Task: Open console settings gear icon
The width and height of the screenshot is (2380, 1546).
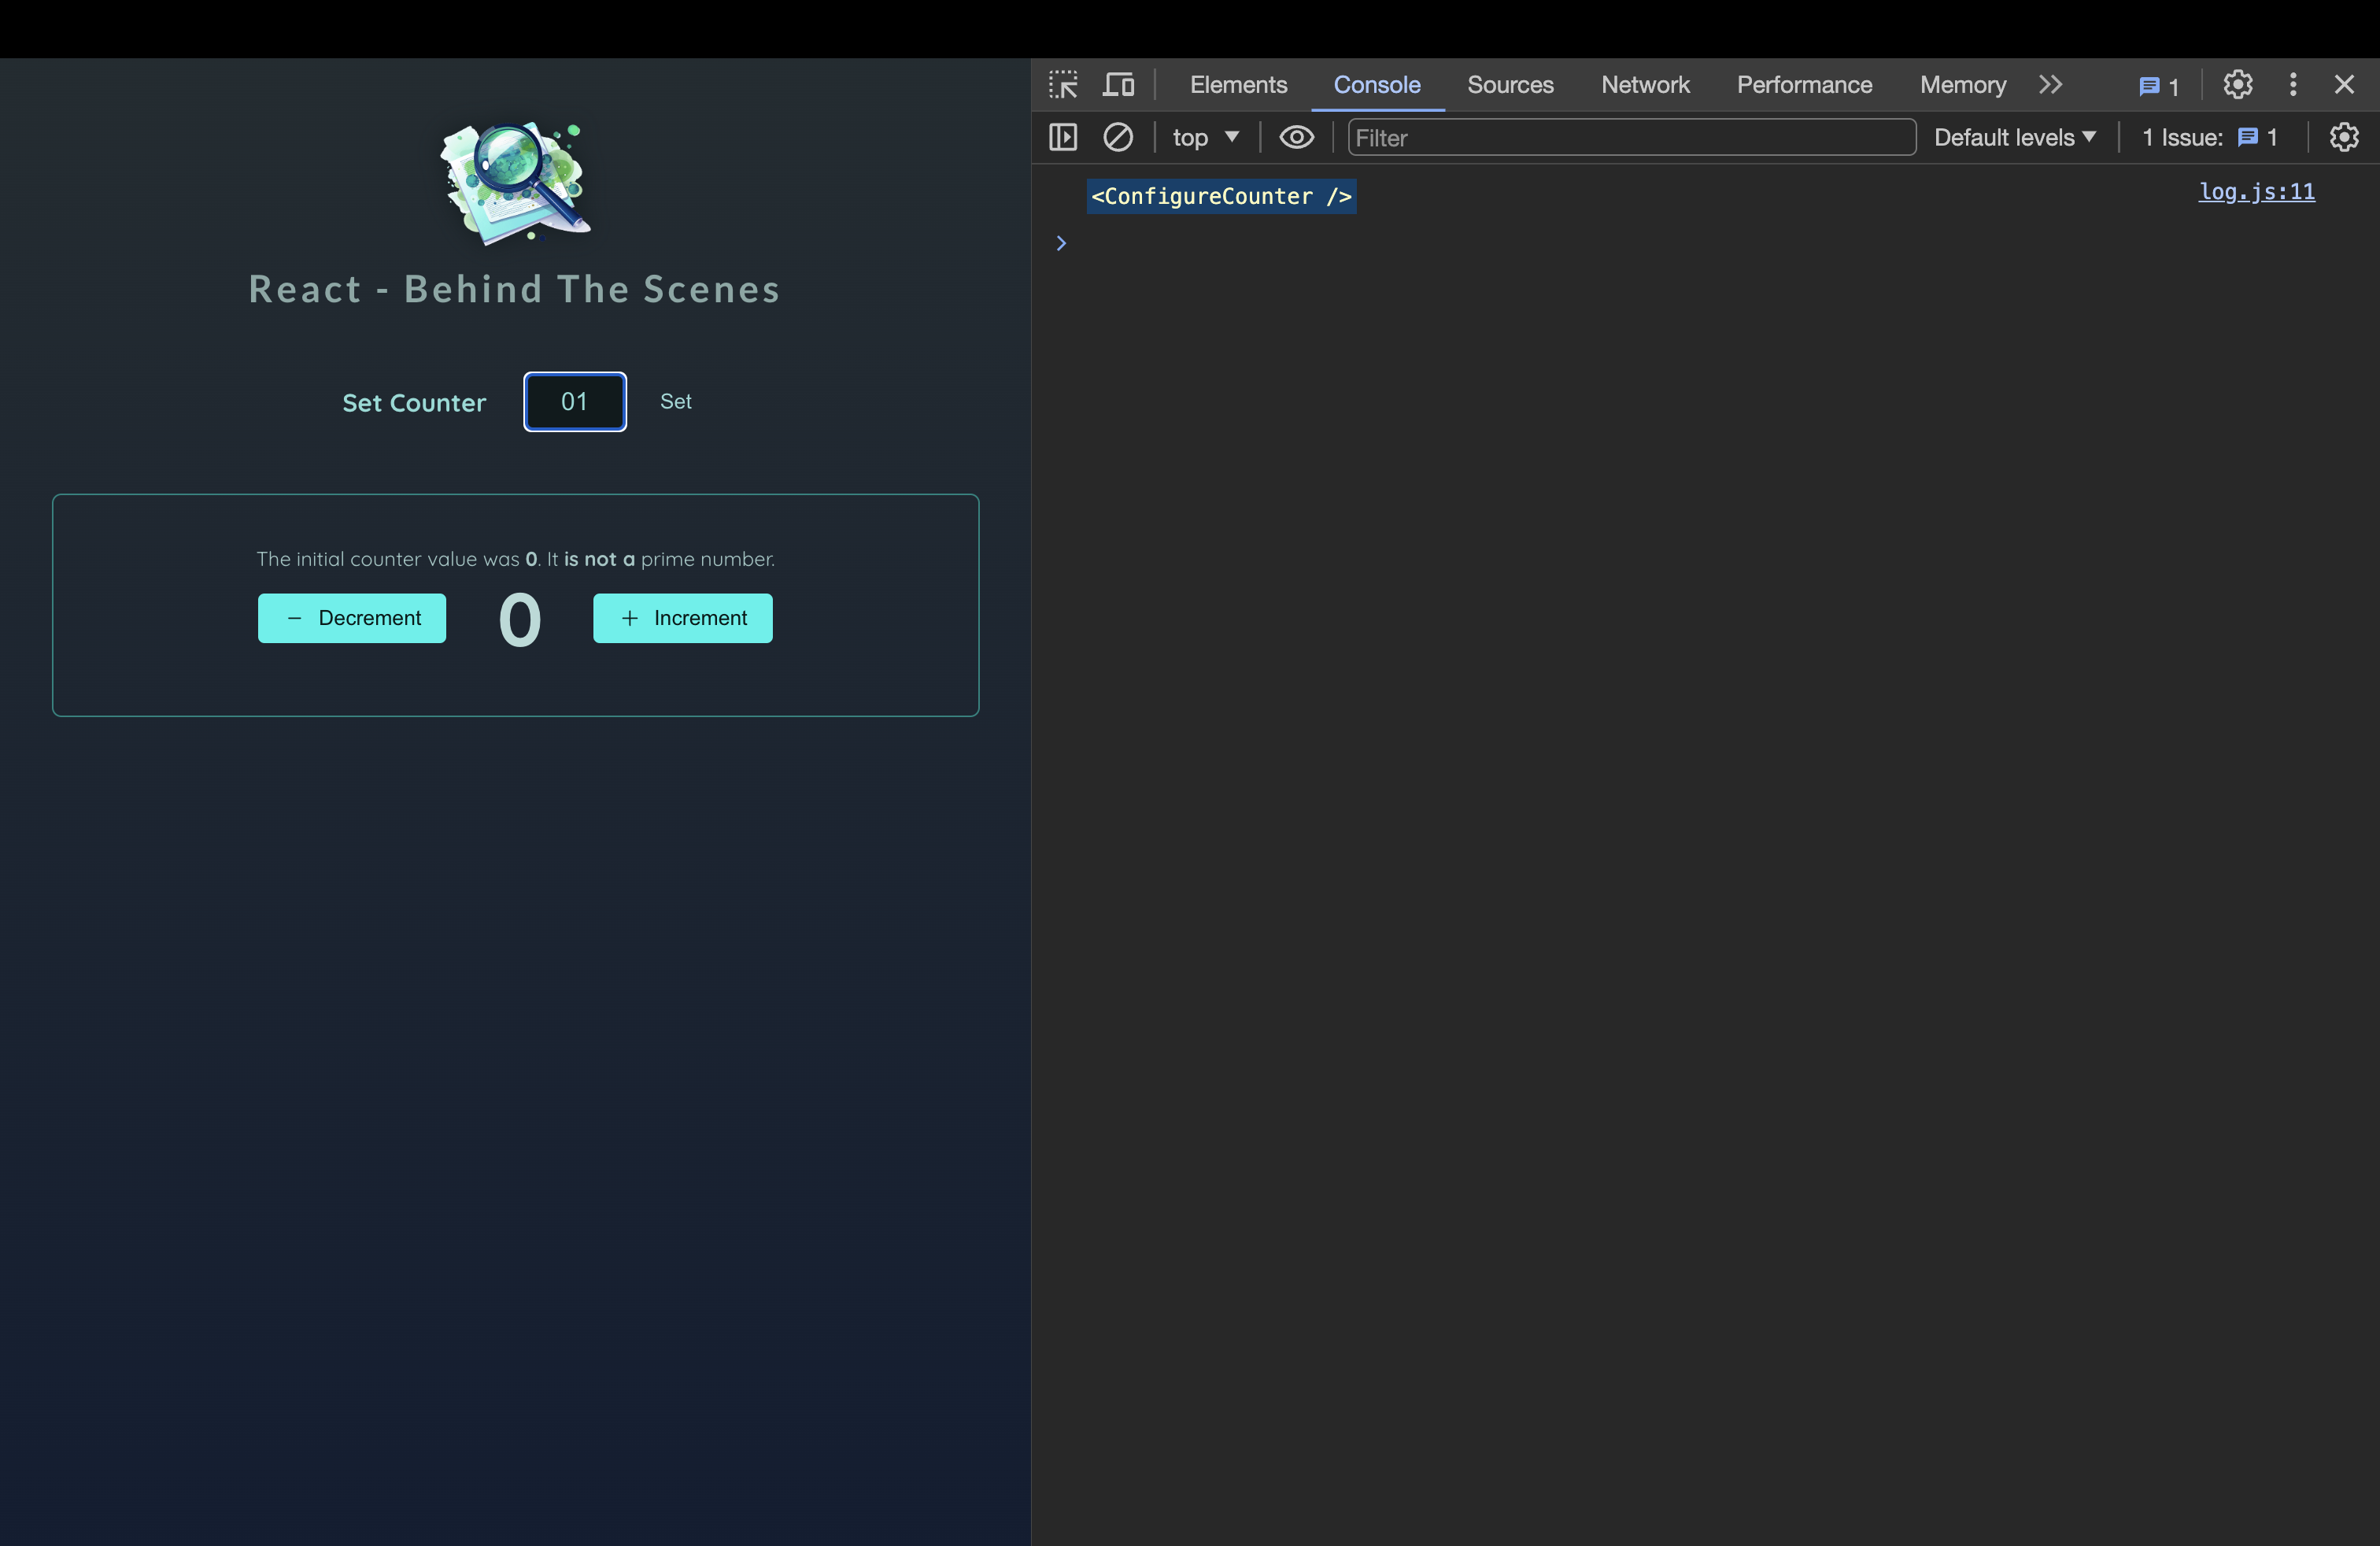Action: [2343, 137]
